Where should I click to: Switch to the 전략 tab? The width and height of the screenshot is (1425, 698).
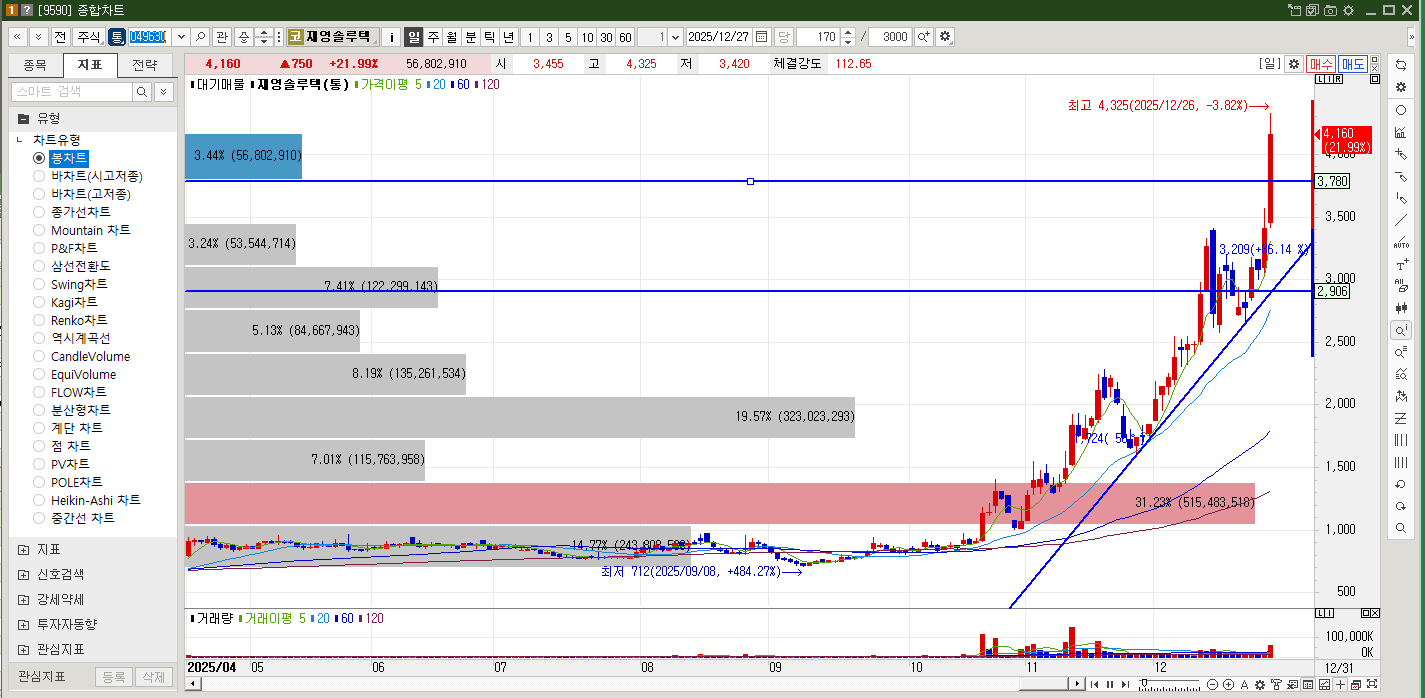click(x=145, y=66)
